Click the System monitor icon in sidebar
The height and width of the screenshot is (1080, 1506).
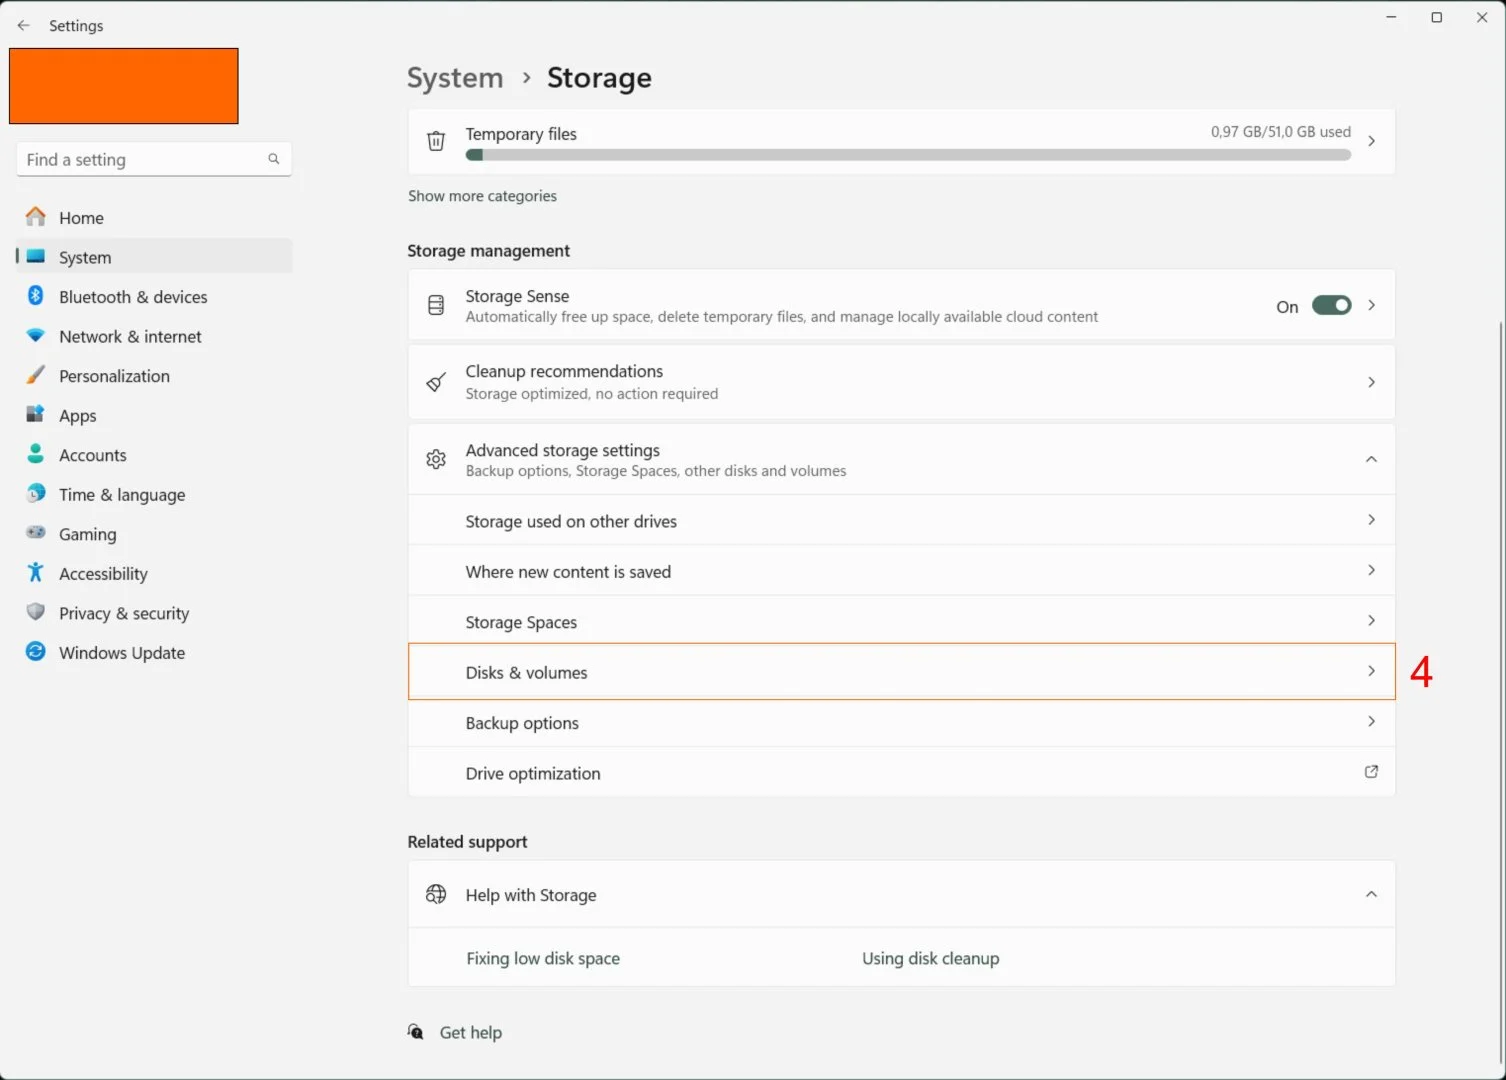pyautogui.click(x=36, y=256)
